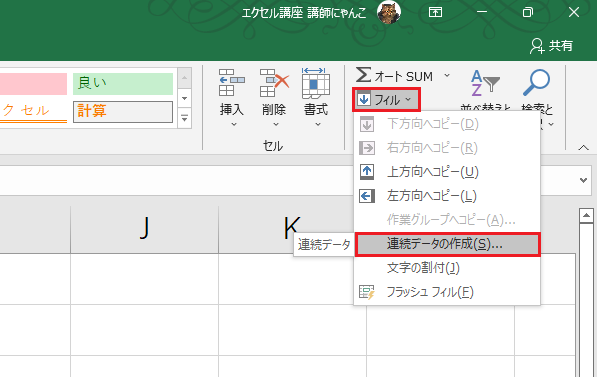Select 連続データの作成(S)... menu item
Image resolution: width=597 pixels, height=377 pixels.
pos(447,244)
